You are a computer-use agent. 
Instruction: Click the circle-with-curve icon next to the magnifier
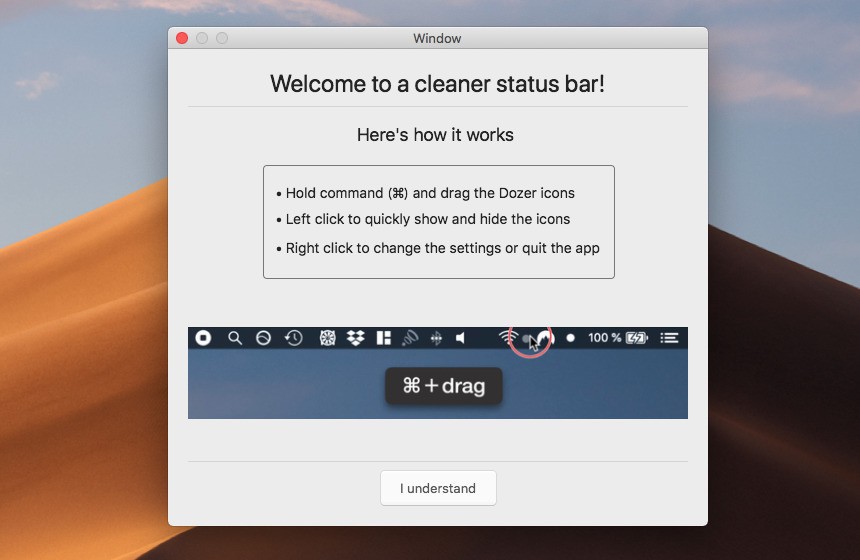click(x=263, y=338)
